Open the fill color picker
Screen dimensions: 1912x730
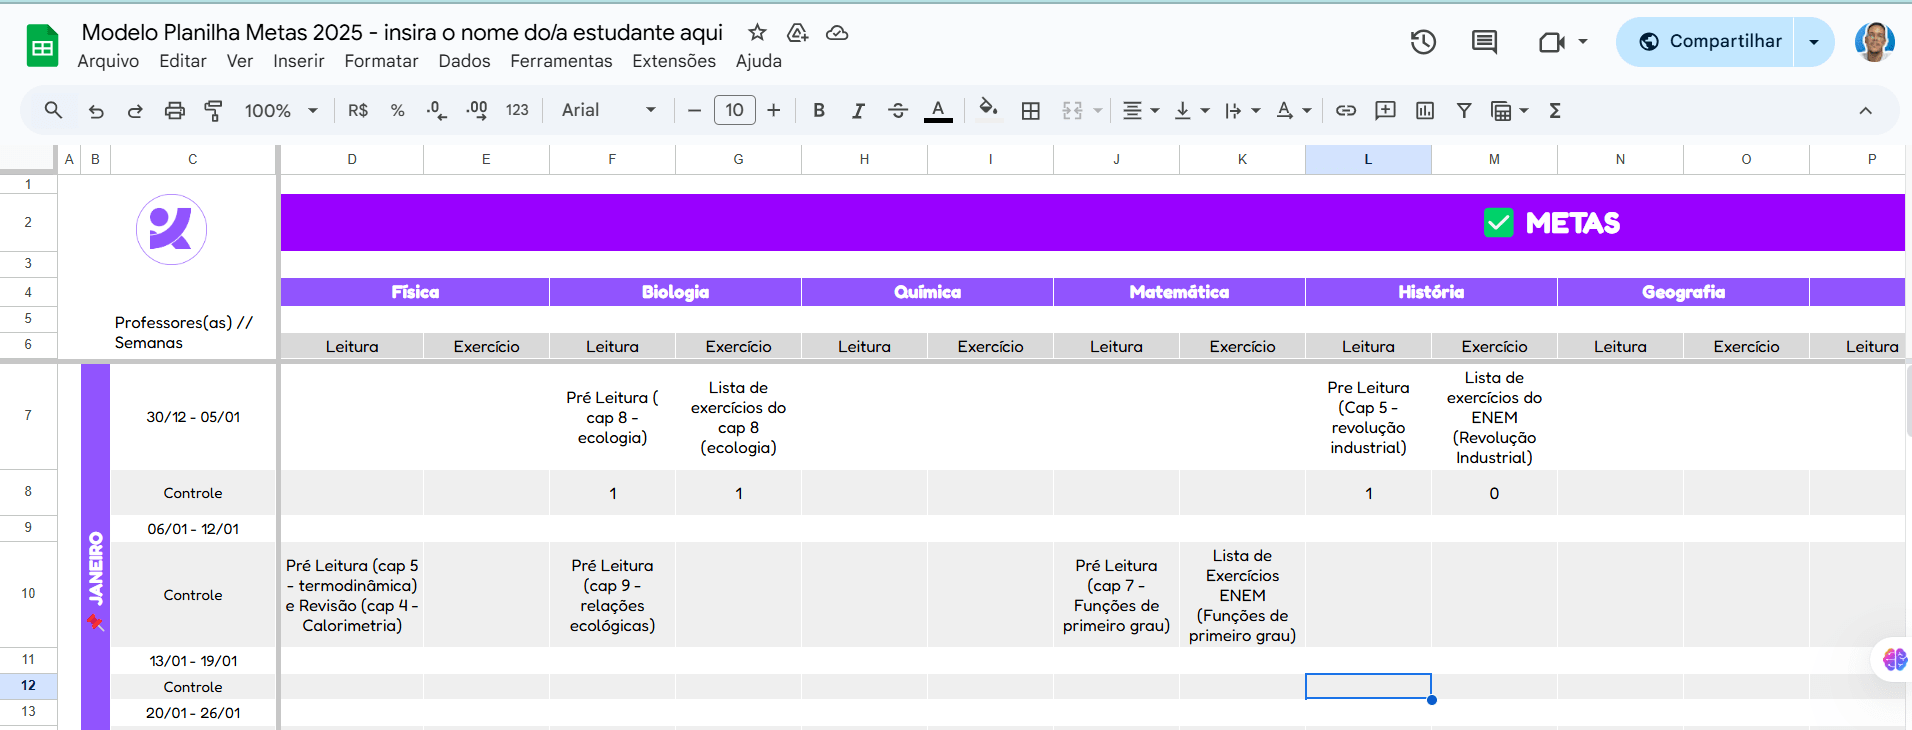[x=989, y=108]
